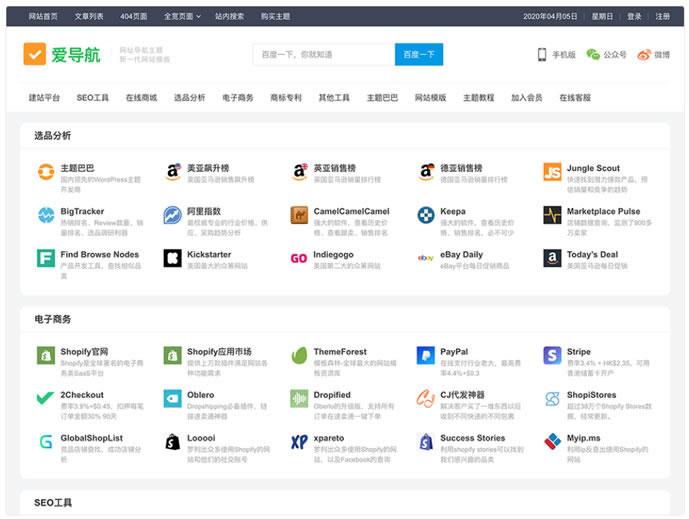Open the Jungle Scout JS icon
The height and width of the screenshot is (519, 689).
pos(552,172)
